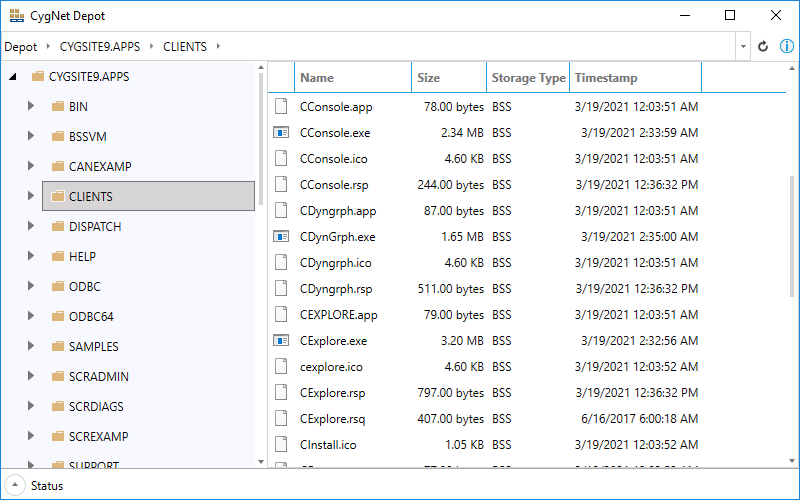Maximize the CygNet Depot window
Image resolution: width=800 pixels, height=500 pixels.
(x=730, y=15)
